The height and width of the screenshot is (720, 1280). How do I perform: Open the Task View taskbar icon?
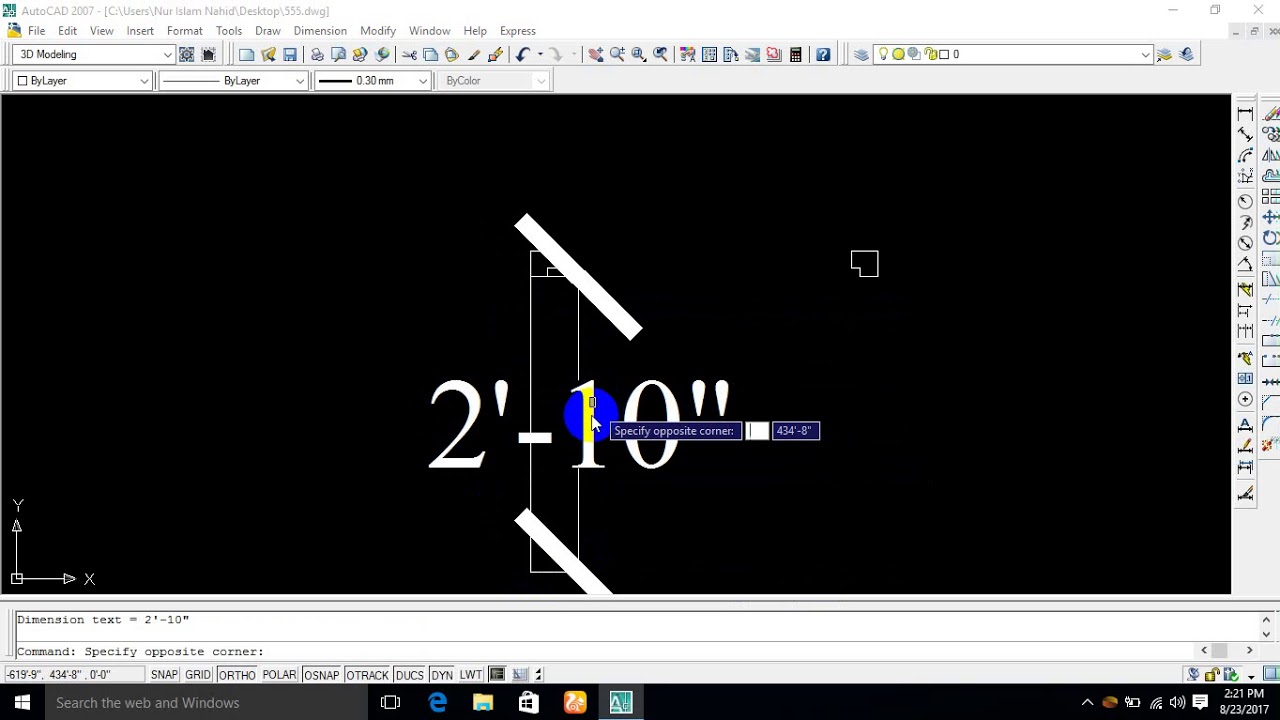point(391,703)
